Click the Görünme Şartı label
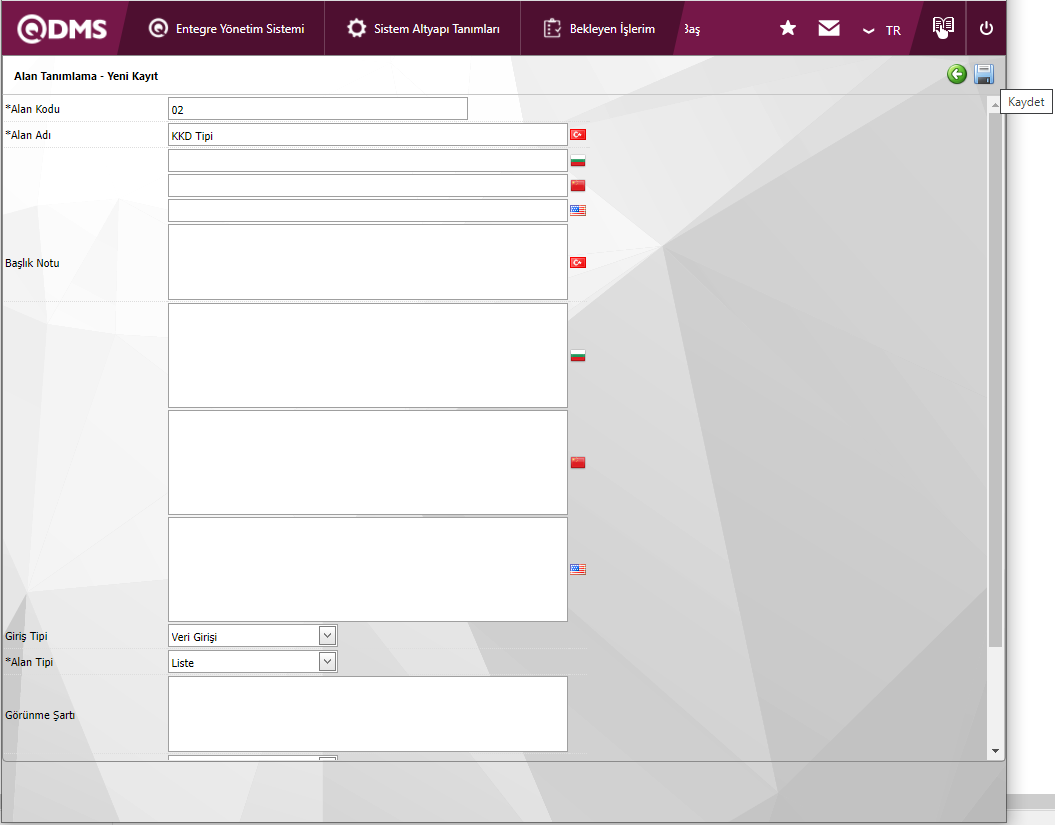Image resolution: width=1055 pixels, height=825 pixels. pyautogui.click(x=40, y=715)
